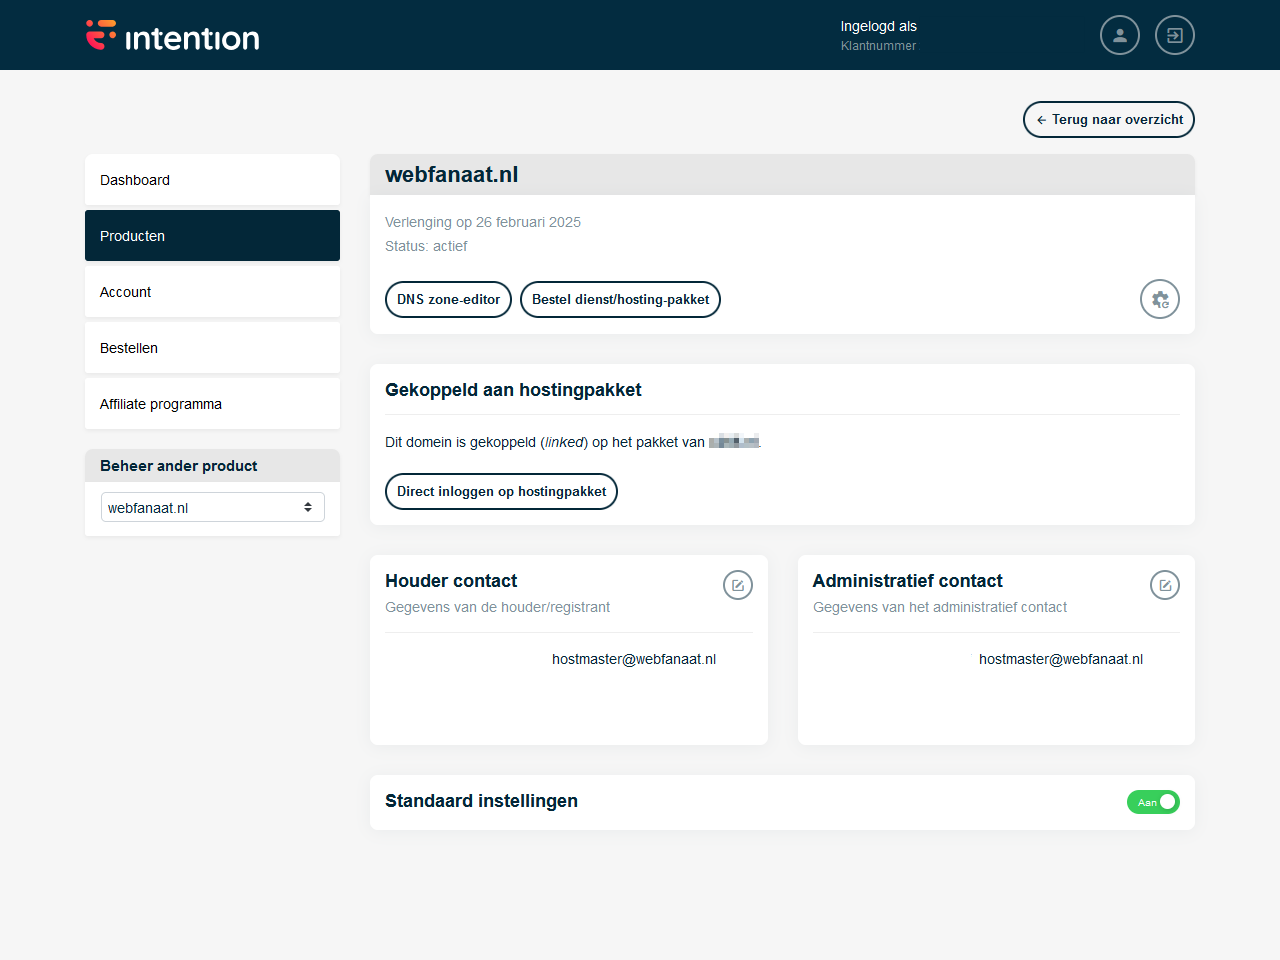This screenshot has width=1280, height=960.
Task: Edit the Houder contact details
Action: [x=737, y=585]
